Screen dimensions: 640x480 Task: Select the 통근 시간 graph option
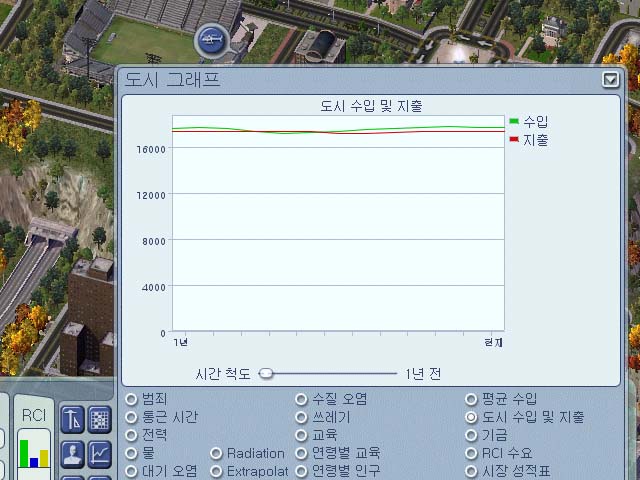coord(131,417)
